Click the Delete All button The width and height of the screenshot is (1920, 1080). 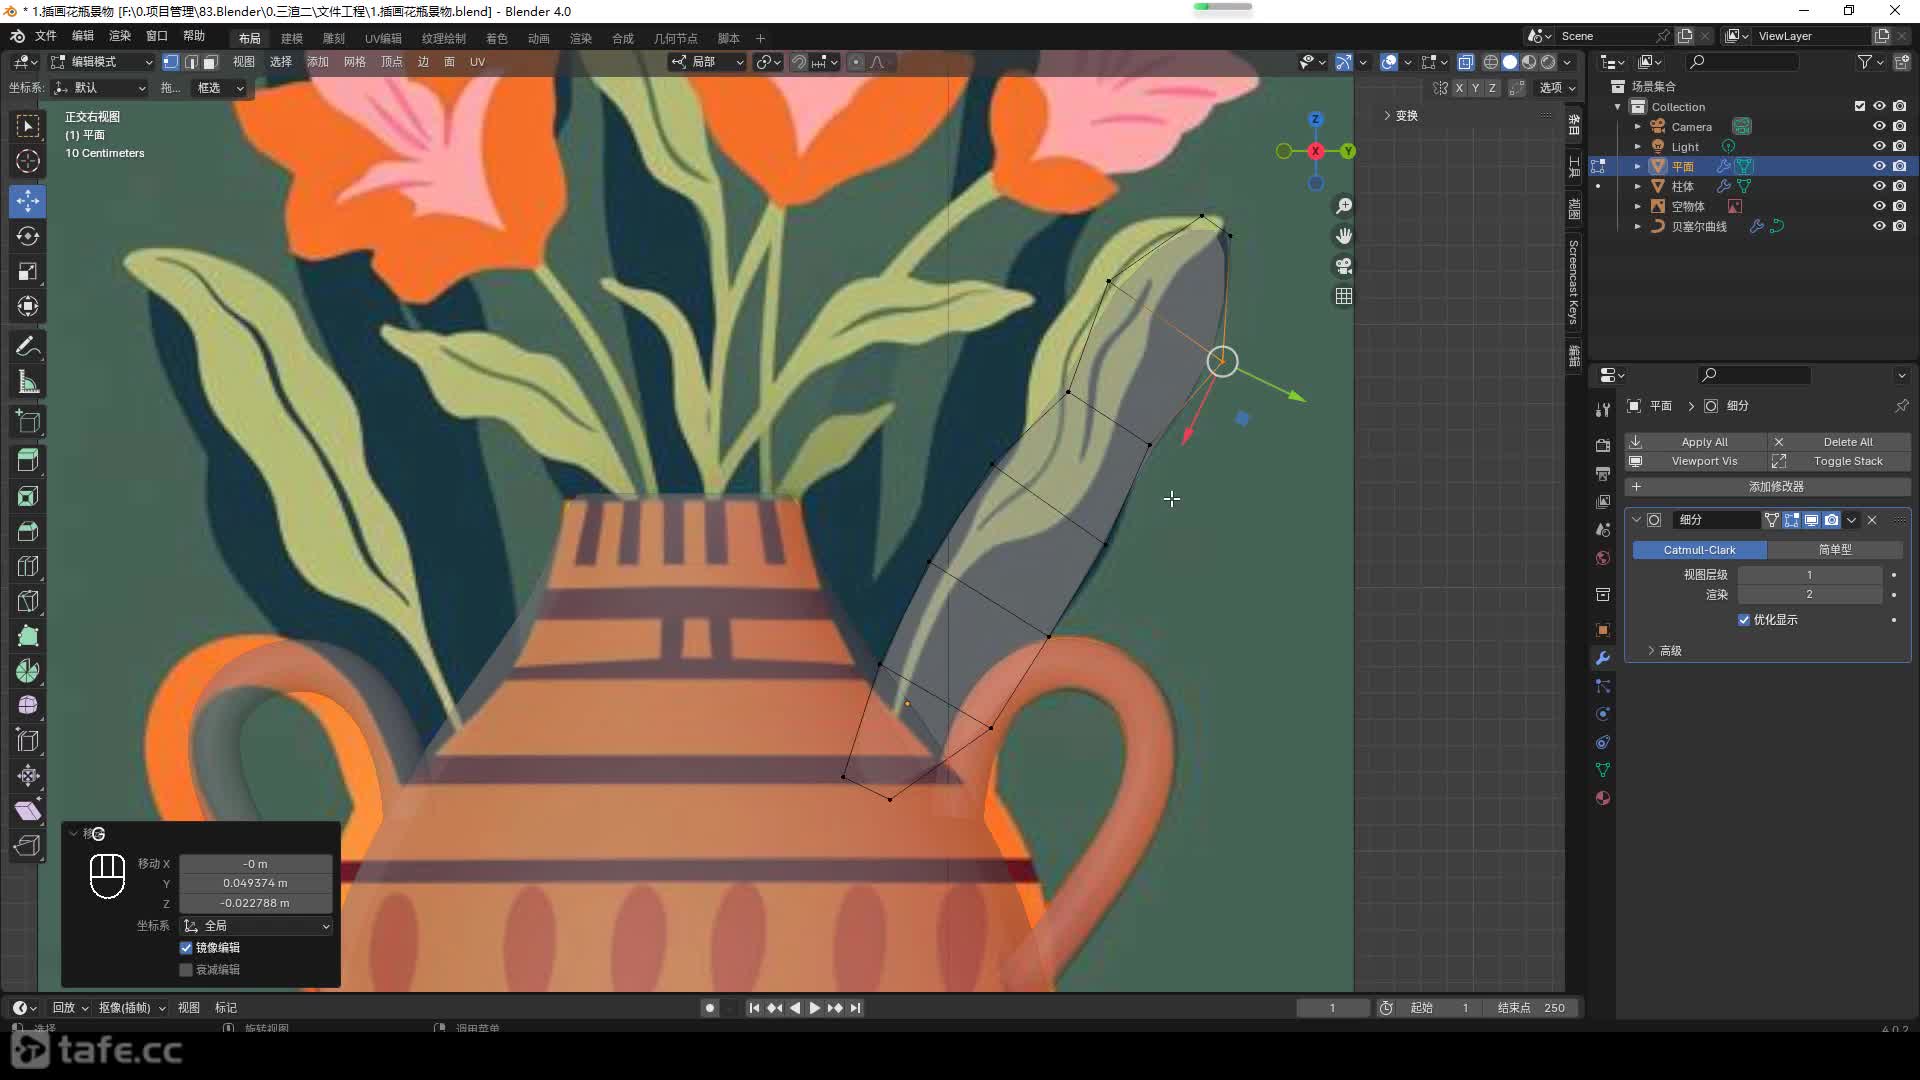(x=1839, y=442)
